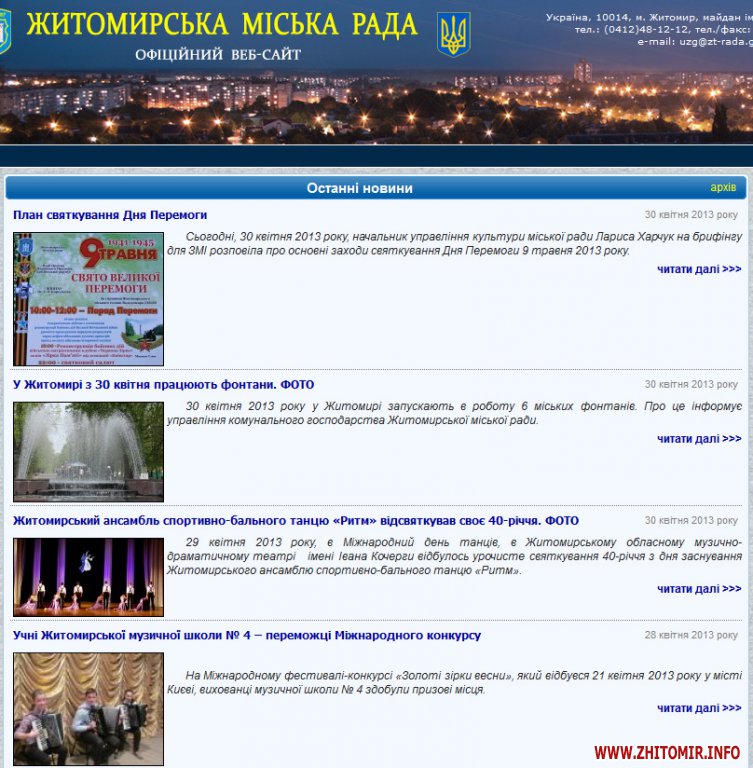The width and height of the screenshot is (753, 768).
Task: Click the ballroom dance stage thumbnail
Action: pos(88,577)
